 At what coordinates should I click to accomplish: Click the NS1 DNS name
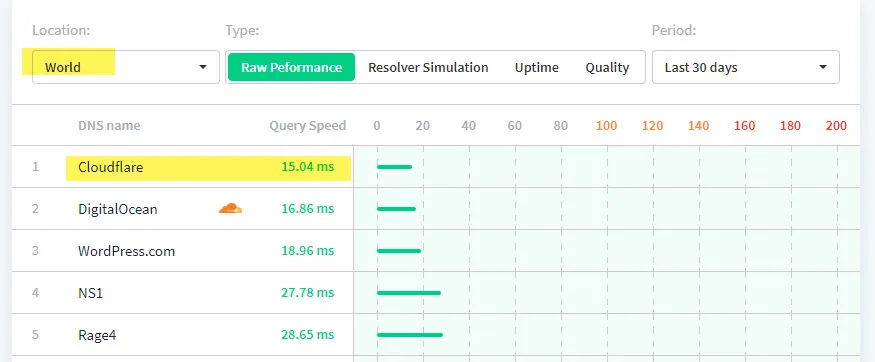pyautogui.click(x=90, y=293)
